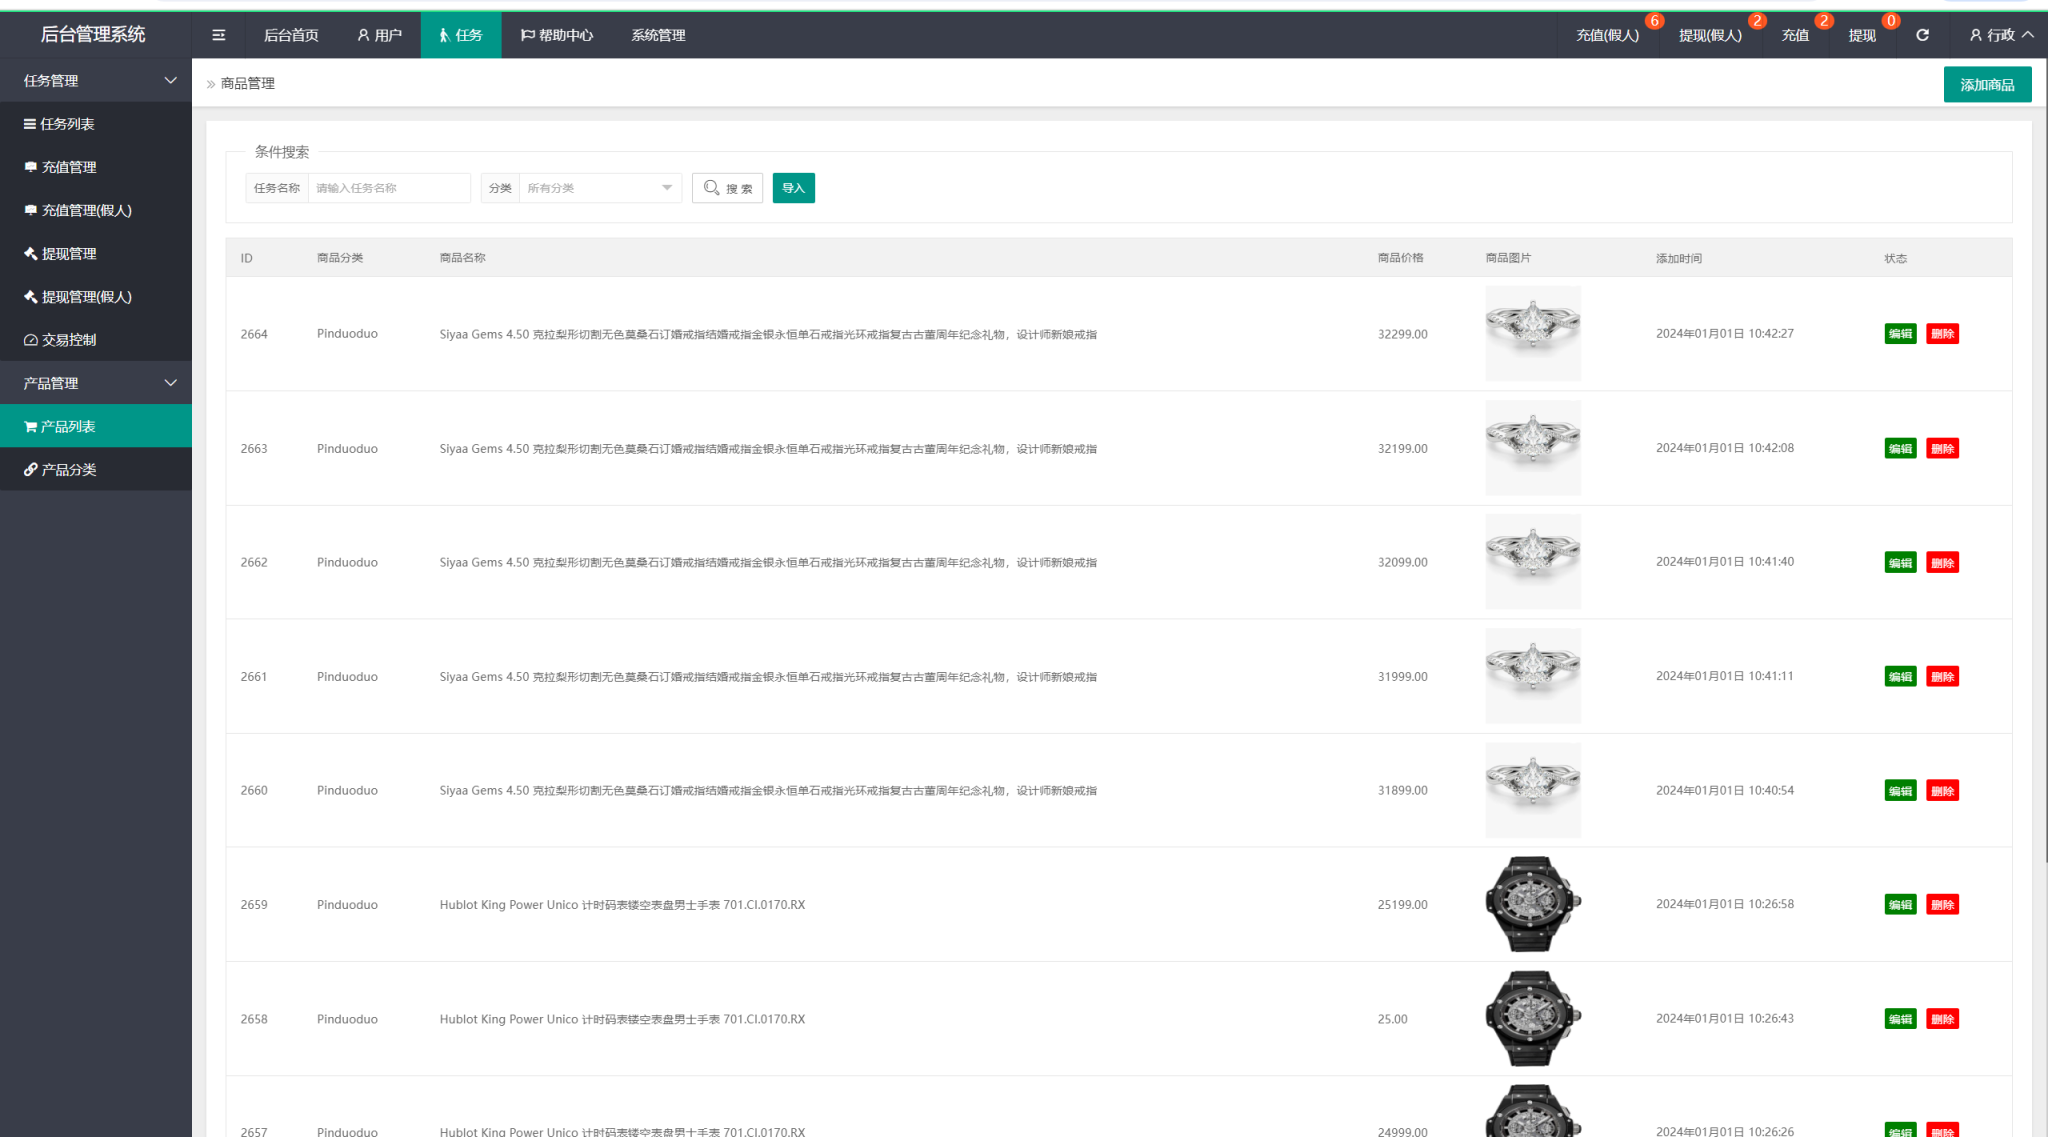Open the 所有分类 category dropdown
This screenshot has height=1137, width=2048.
pyautogui.click(x=599, y=188)
